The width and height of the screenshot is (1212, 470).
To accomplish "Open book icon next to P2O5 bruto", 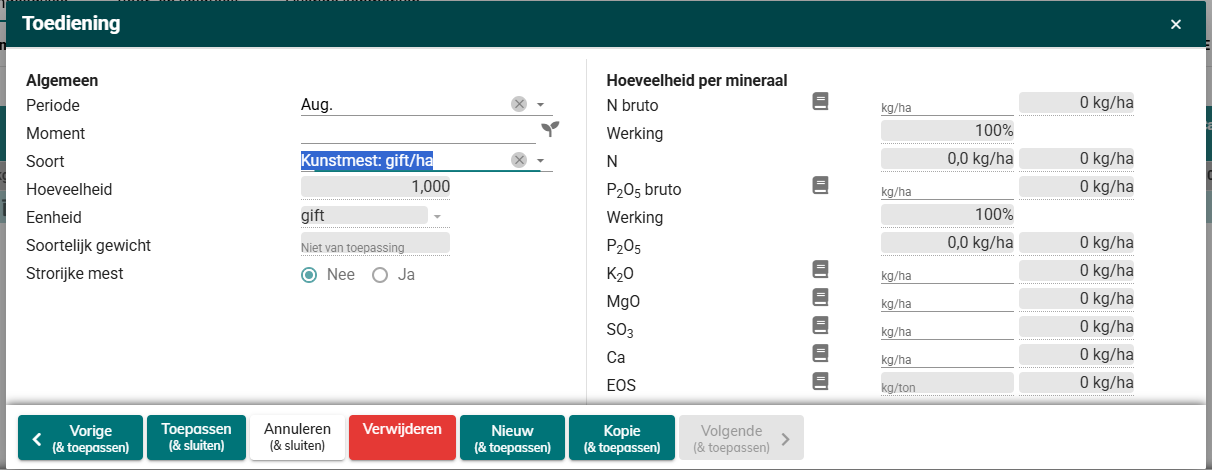I will (x=821, y=184).
